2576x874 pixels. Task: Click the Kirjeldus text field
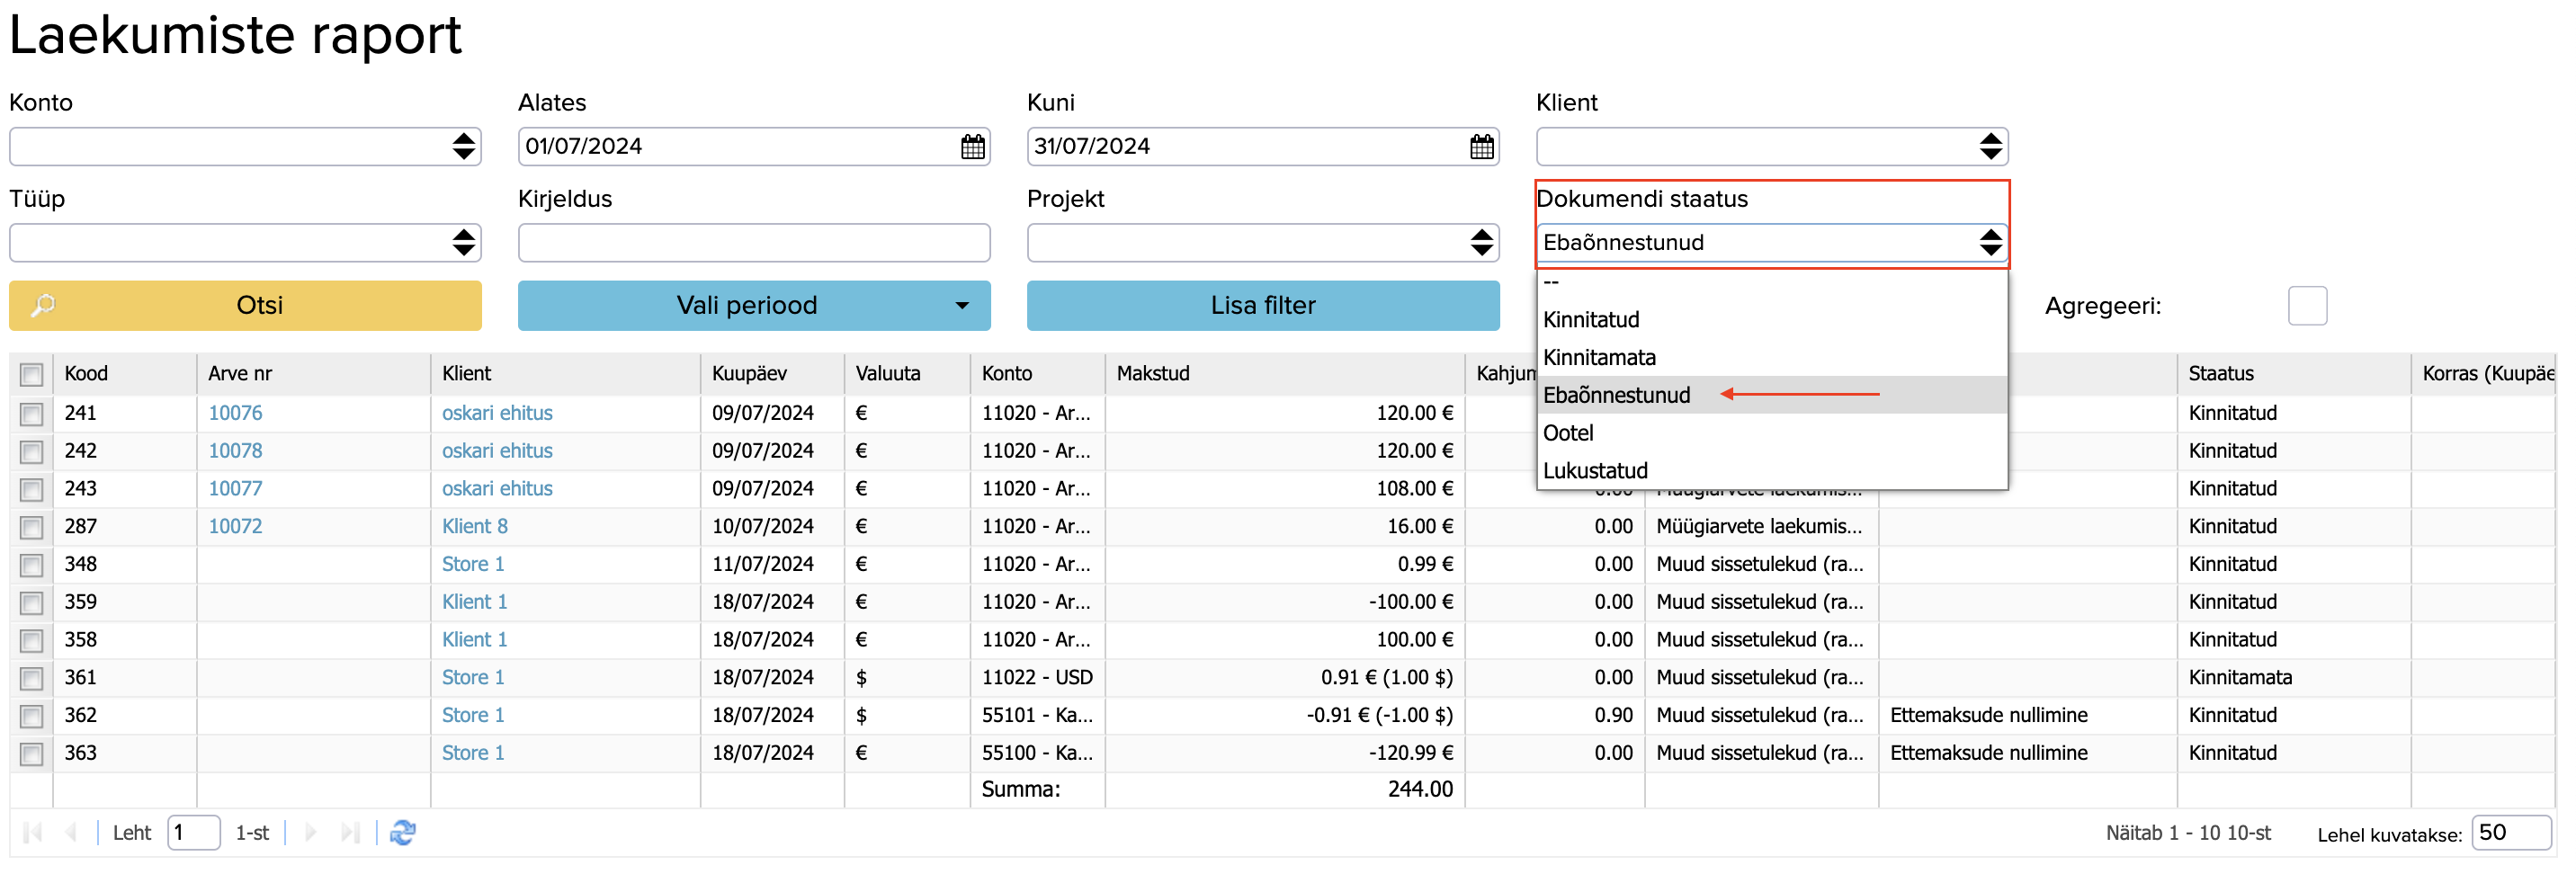[754, 243]
